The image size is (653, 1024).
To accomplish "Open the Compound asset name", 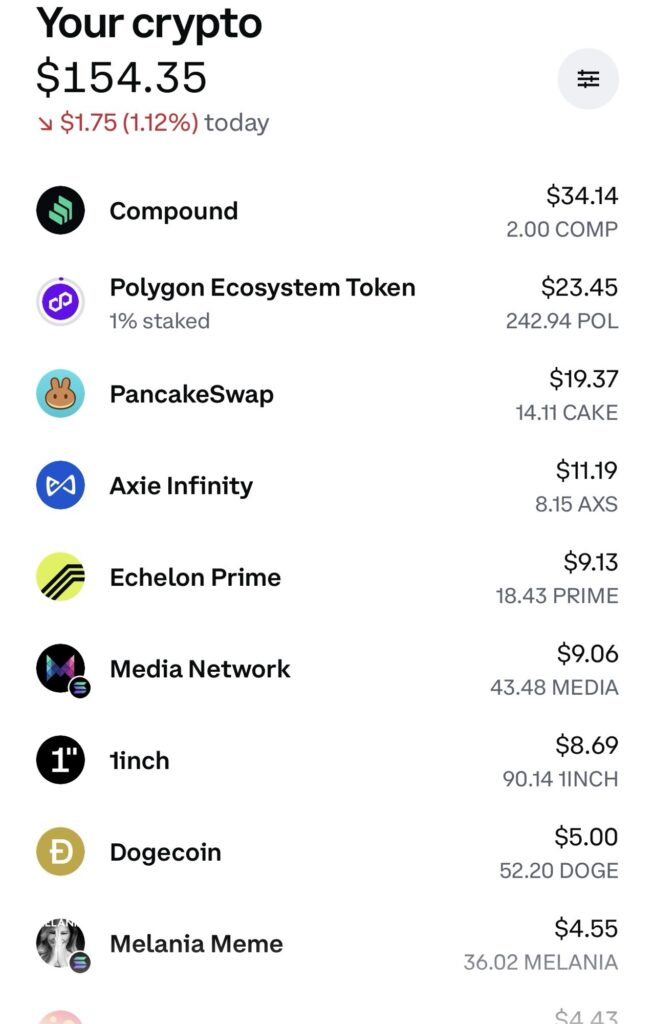I will (x=174, y=211).
